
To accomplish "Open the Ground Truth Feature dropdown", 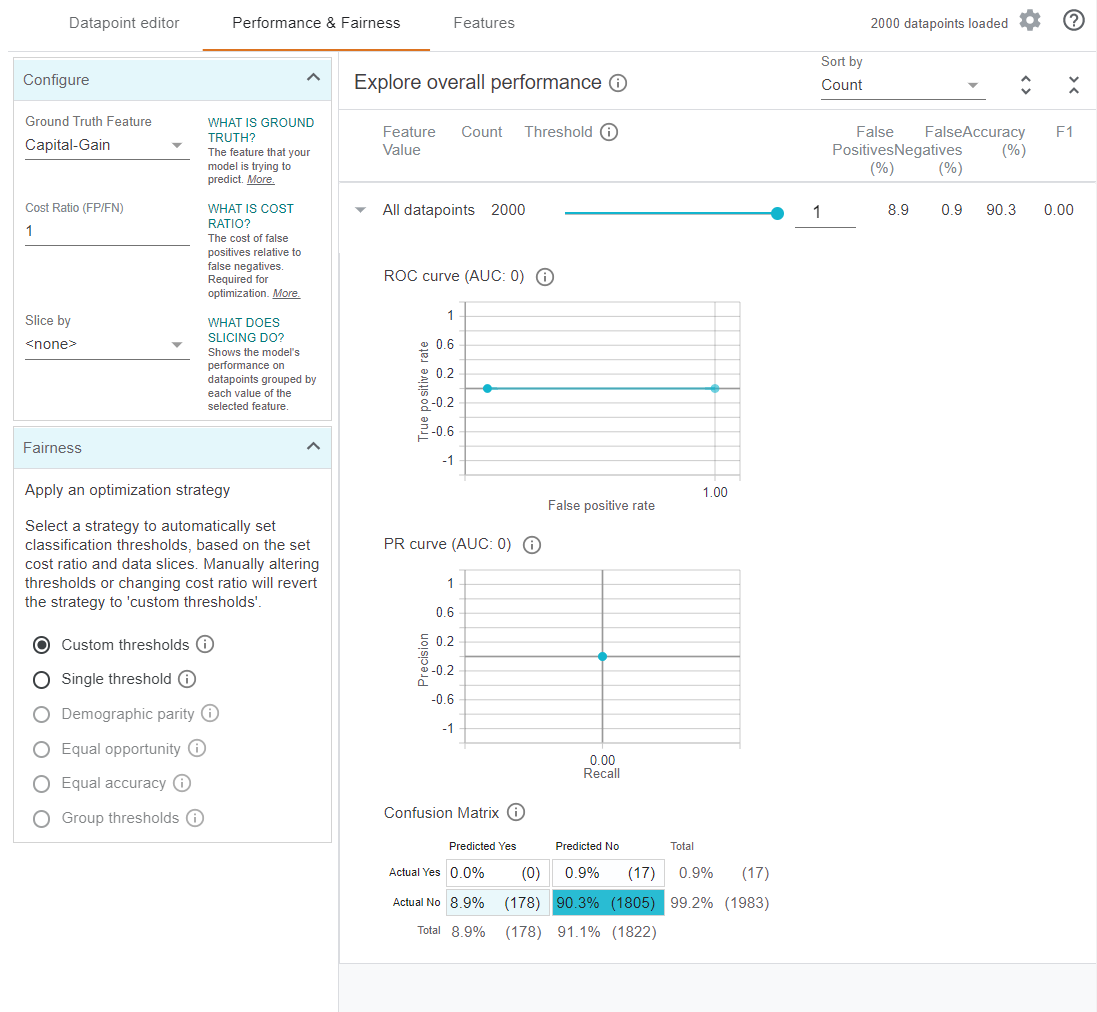I will coord(107,146).
